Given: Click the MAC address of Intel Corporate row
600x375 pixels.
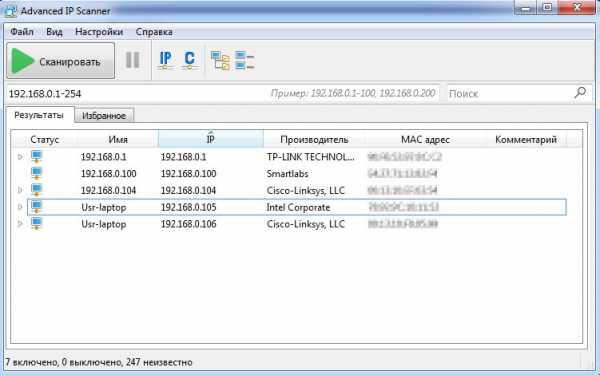Looking at the screenshot, I should tap(403, 207).
